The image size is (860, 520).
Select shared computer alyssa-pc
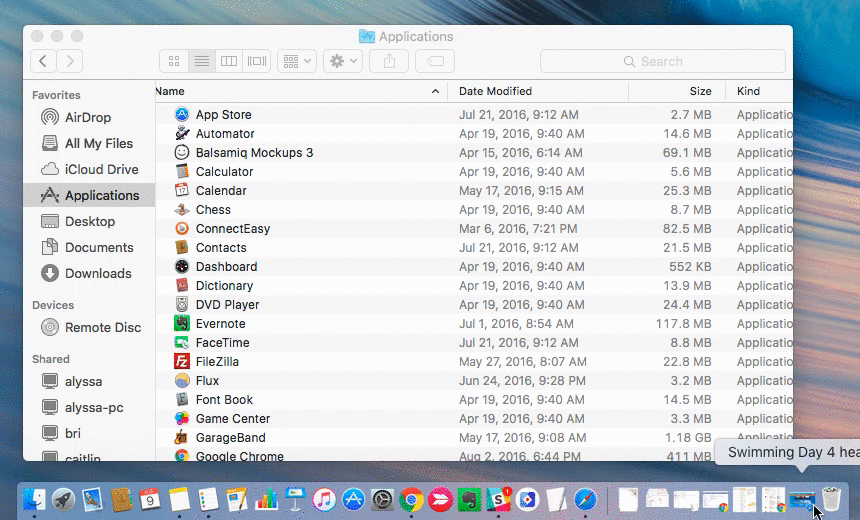click(89, 407)
